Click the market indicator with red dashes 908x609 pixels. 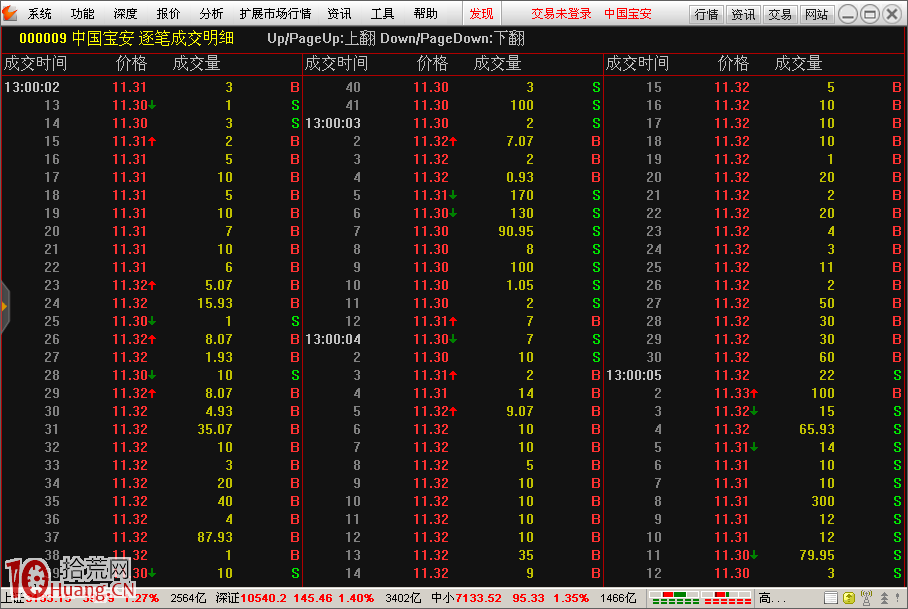[726, 598]
